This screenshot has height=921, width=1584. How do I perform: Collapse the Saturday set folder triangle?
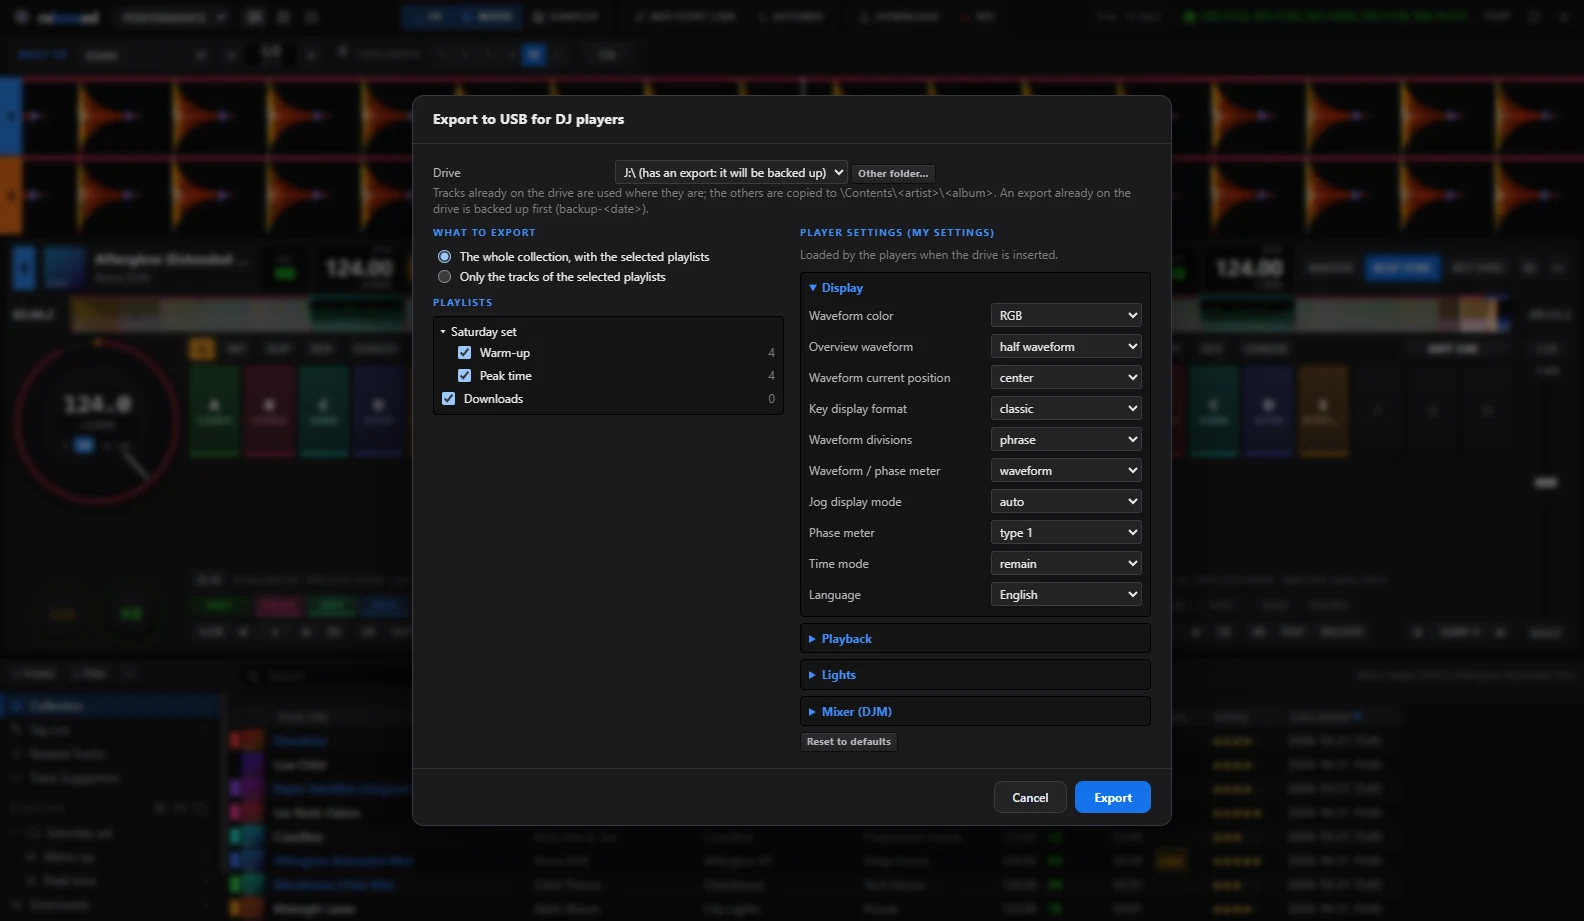[443, 332]
